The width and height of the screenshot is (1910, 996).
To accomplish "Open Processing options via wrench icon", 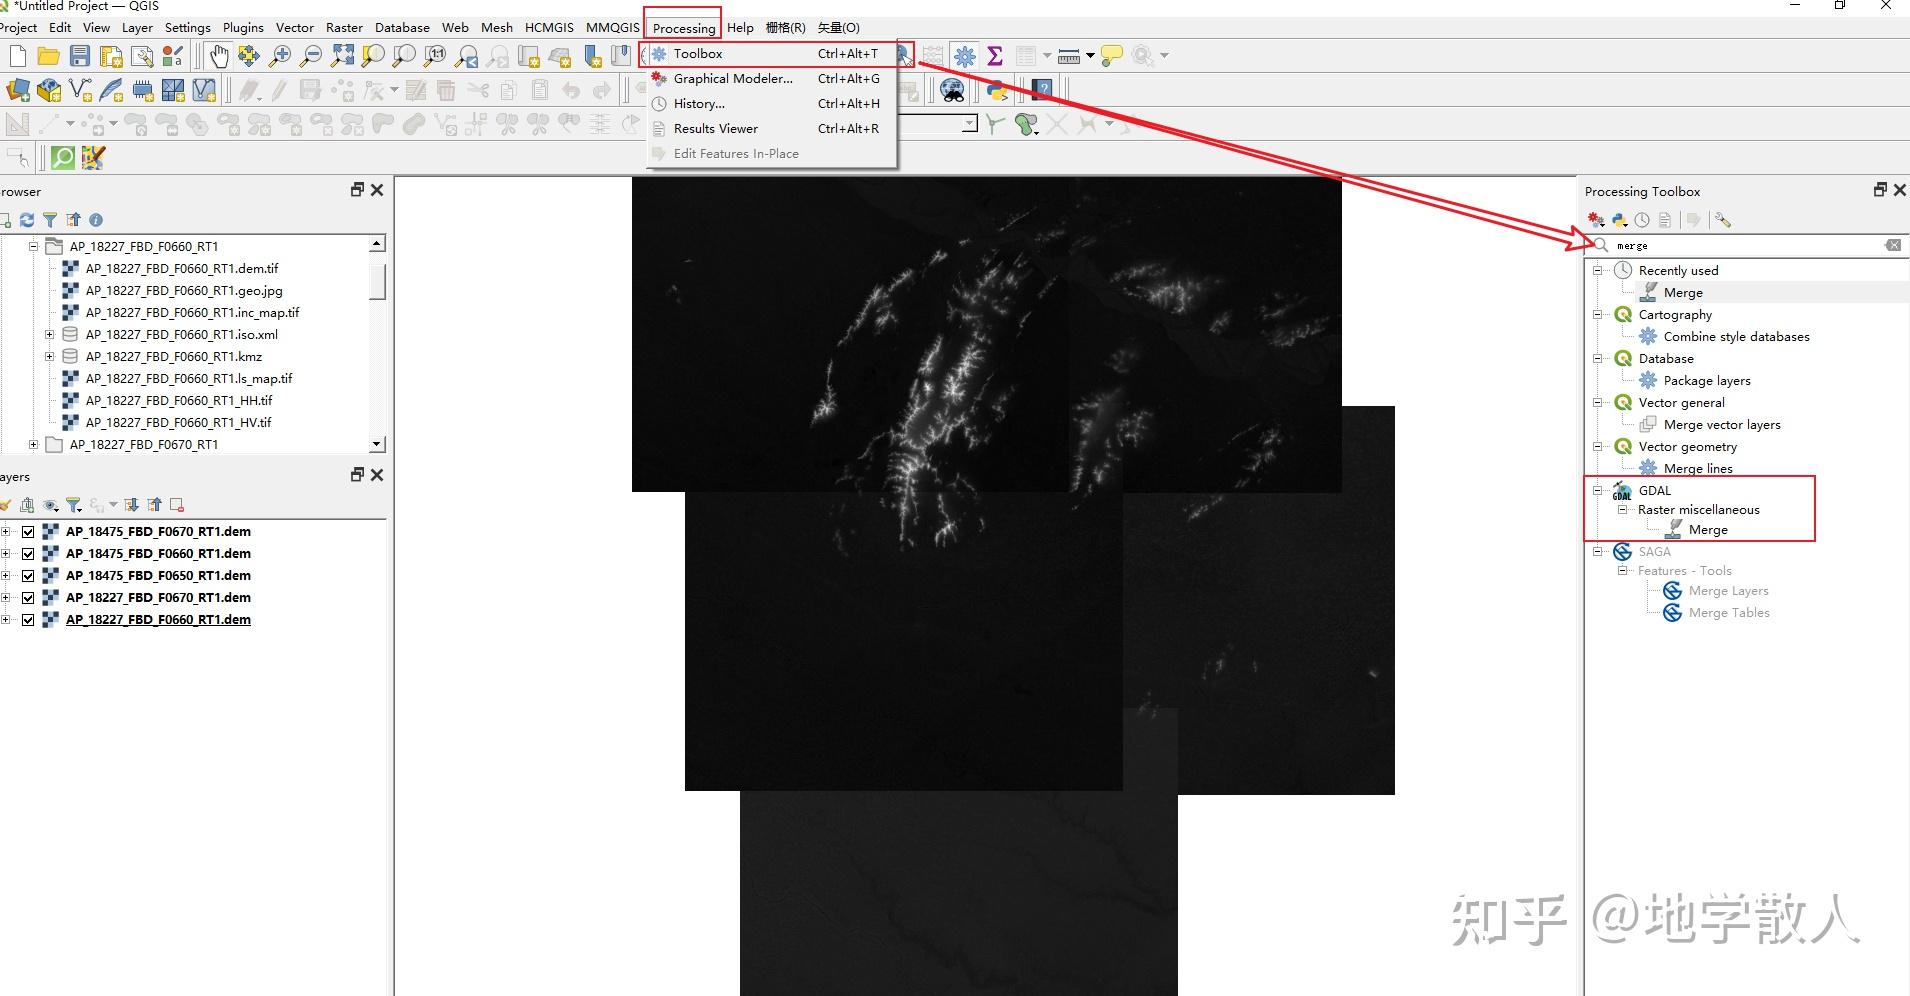I will (x=1723, y=219).
